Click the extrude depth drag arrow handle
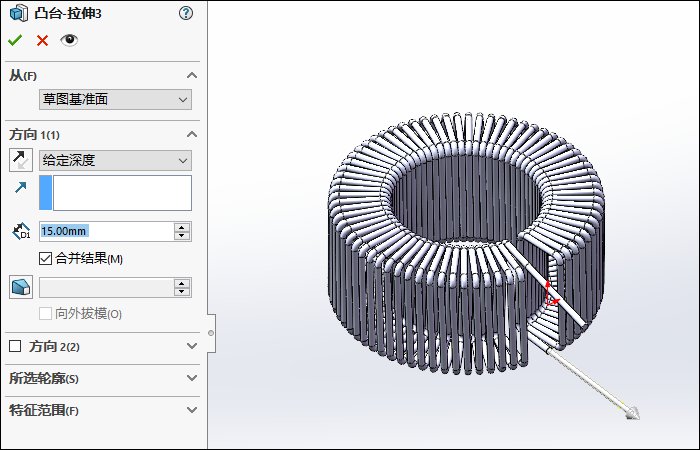Image resolution: width=700 pixels, height=450 pixels. [x=632, y=412]
